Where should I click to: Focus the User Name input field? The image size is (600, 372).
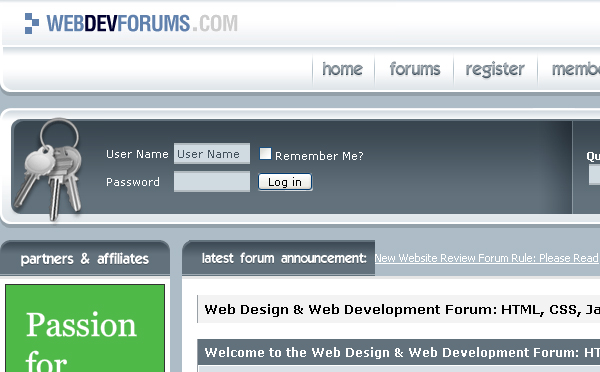click(212, 153)
